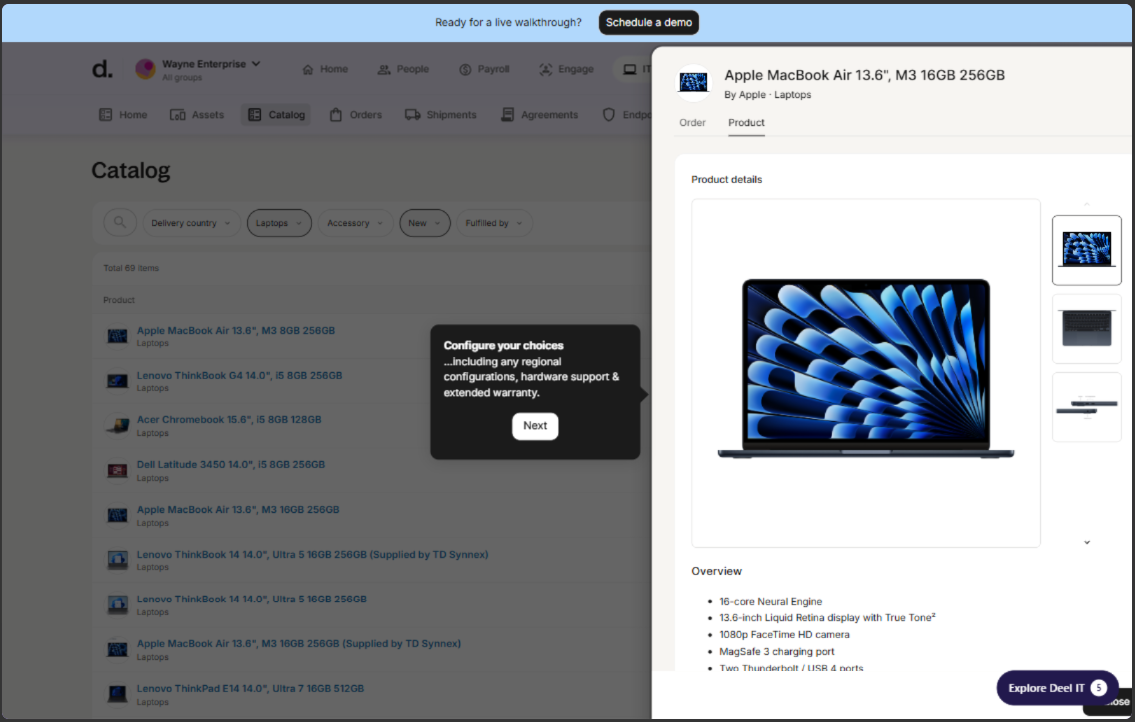The height and width of the screenshot is (722, 1135).
Task: Switch to the Order tab
Action: (692, 123)
